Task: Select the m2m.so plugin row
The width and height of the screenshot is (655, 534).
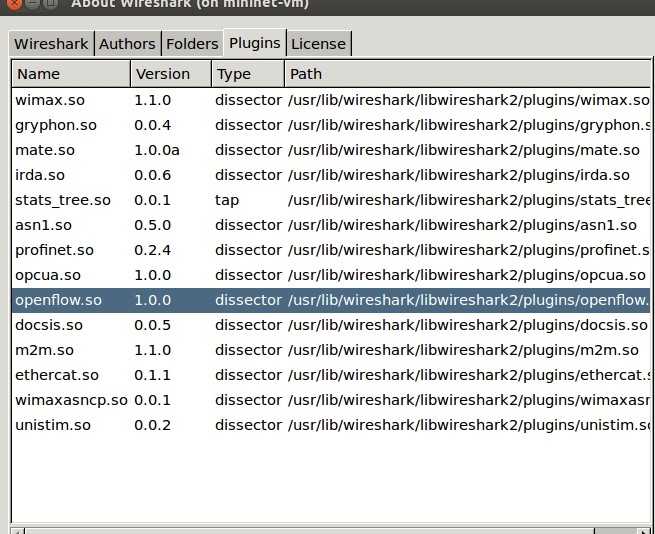Action: click(x=331, y=350)
